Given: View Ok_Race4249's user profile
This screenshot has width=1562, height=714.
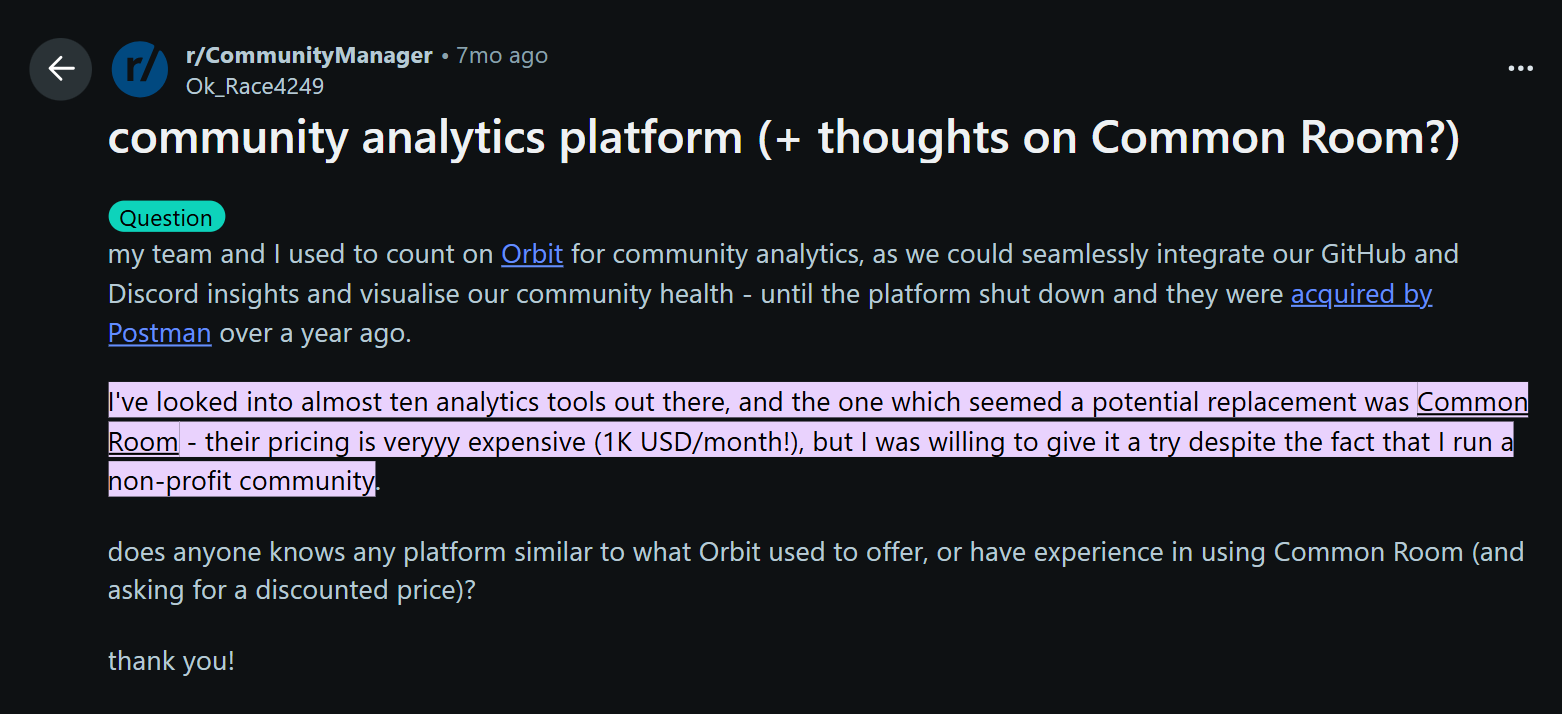Looking at the screenshot, I should (254, 86).
